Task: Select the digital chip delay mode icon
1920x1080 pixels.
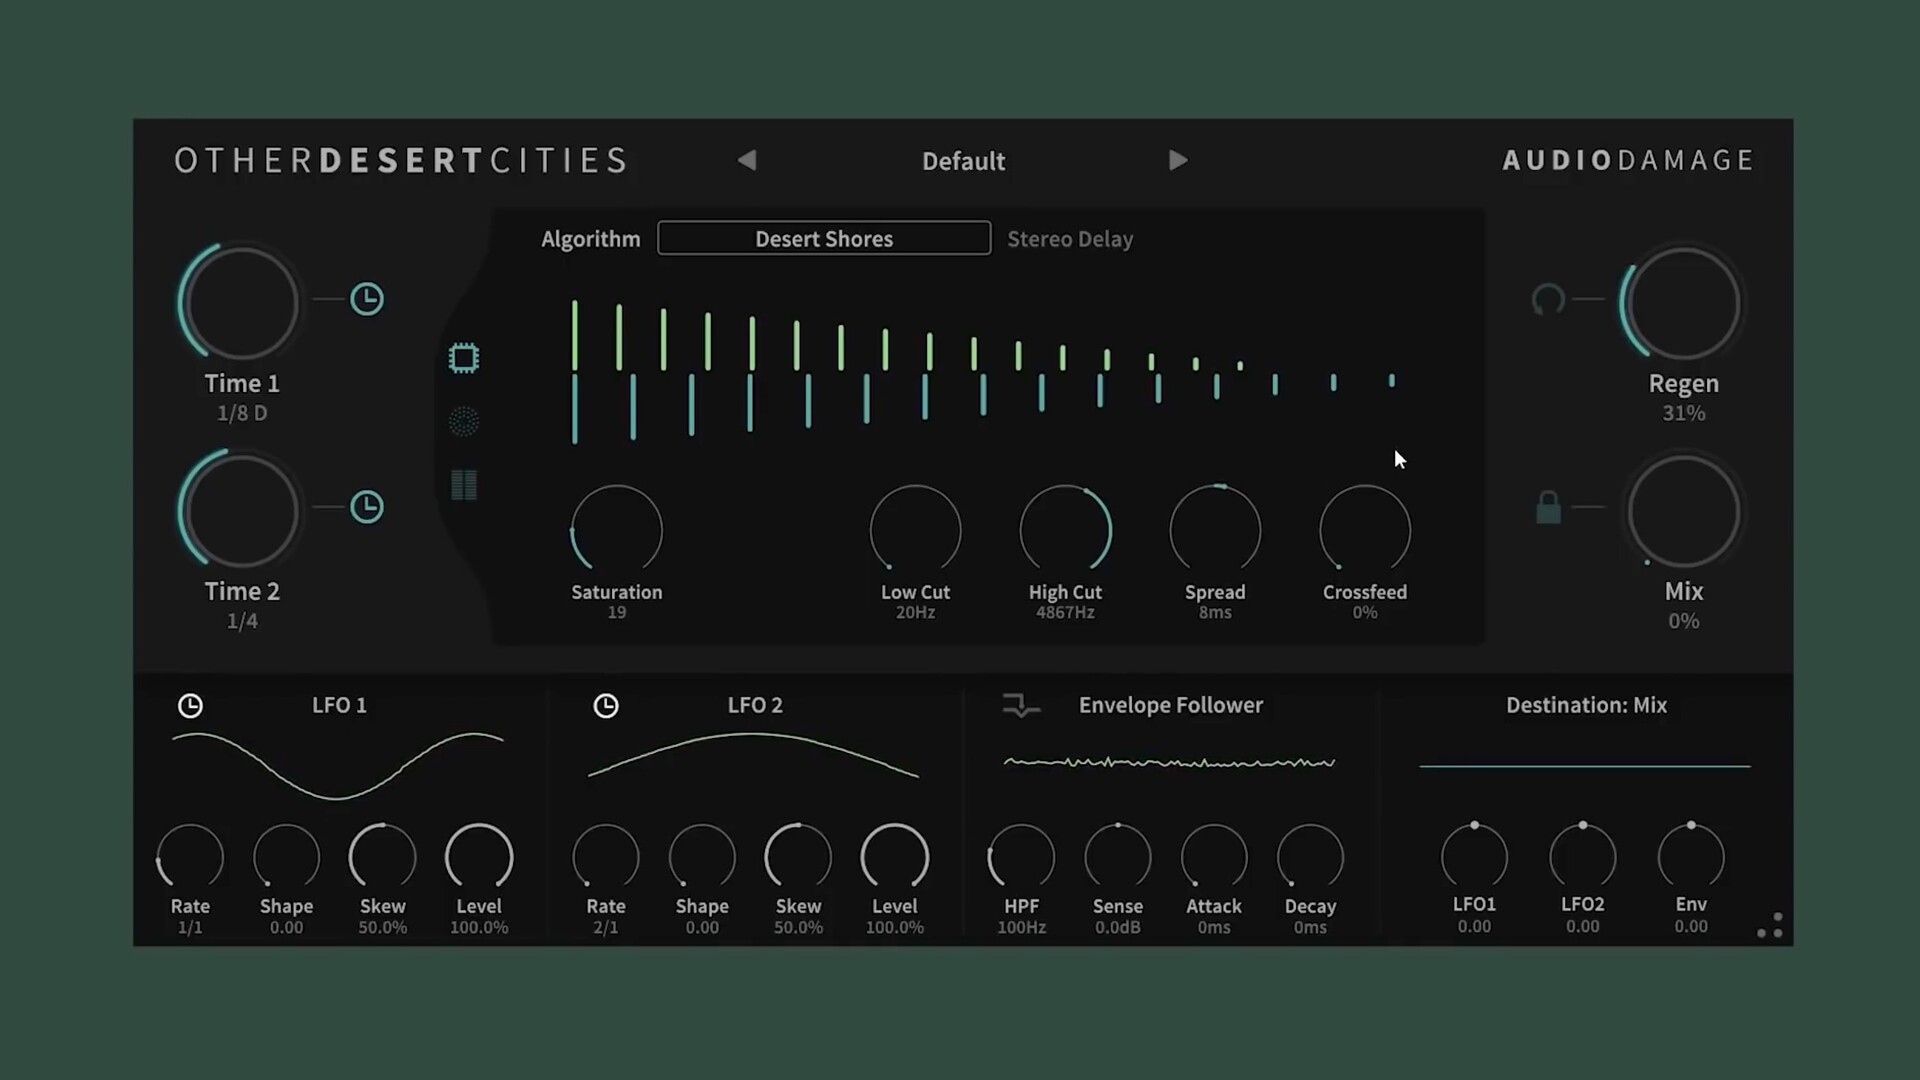Action: (x=464, y=358)
